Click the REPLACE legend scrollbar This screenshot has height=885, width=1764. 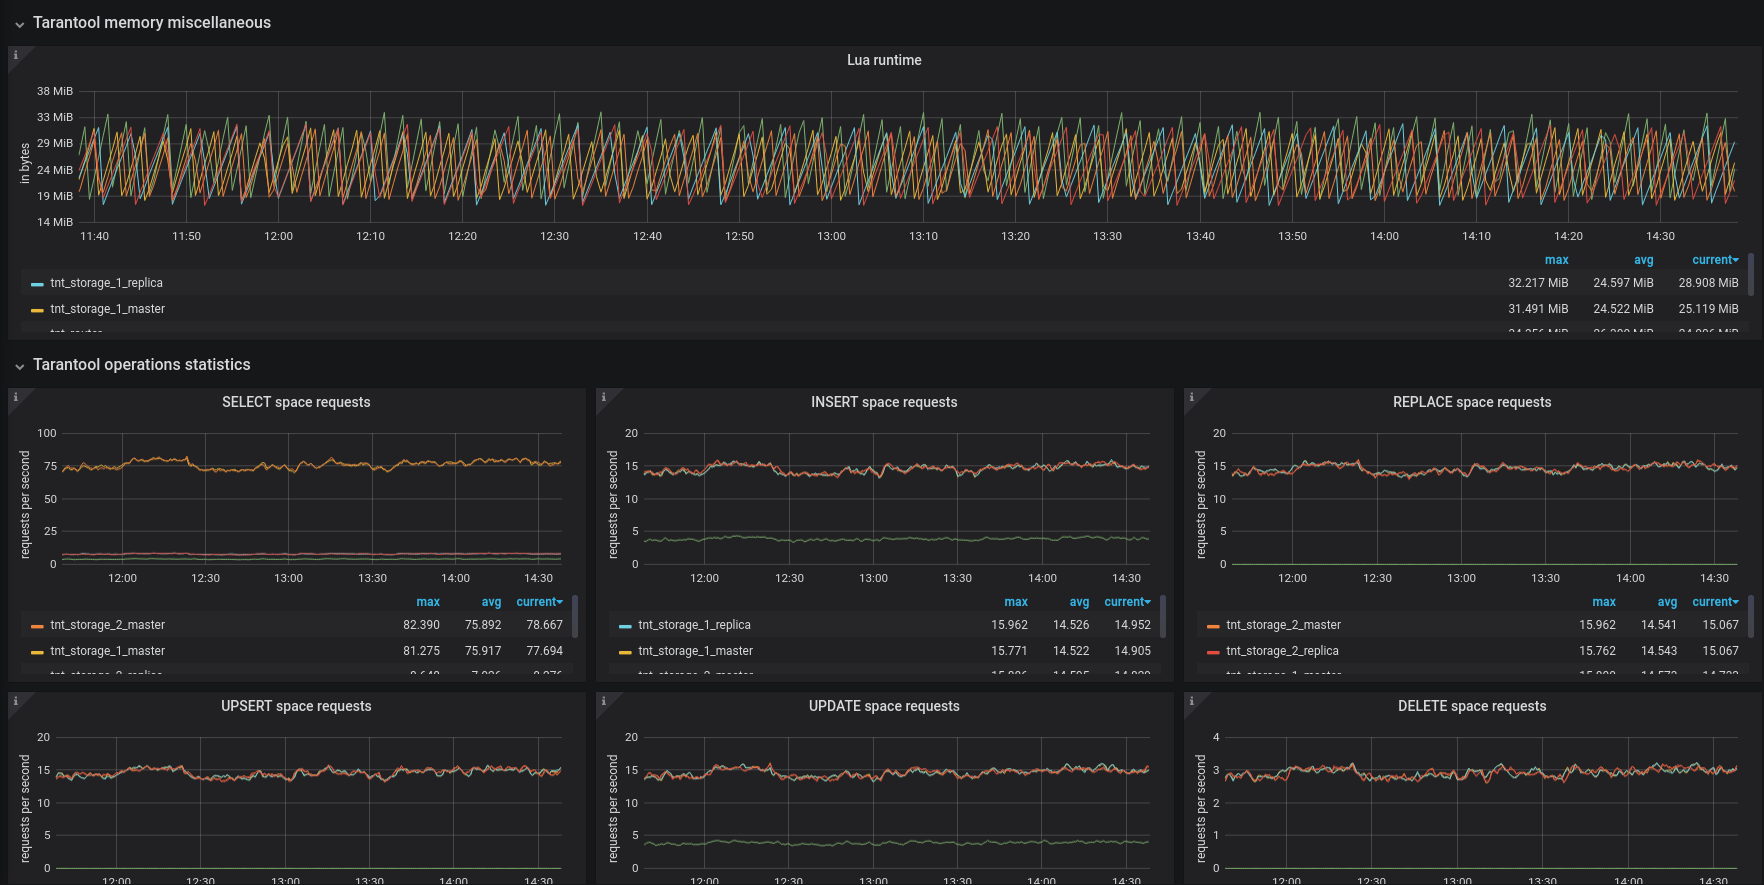(1750, 616)
